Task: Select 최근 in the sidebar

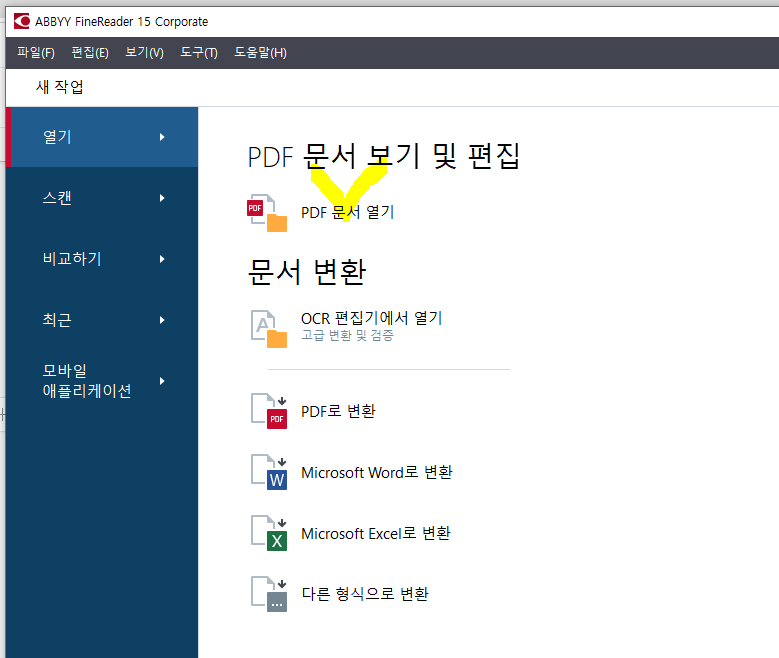Action: (x=102, y=320)
